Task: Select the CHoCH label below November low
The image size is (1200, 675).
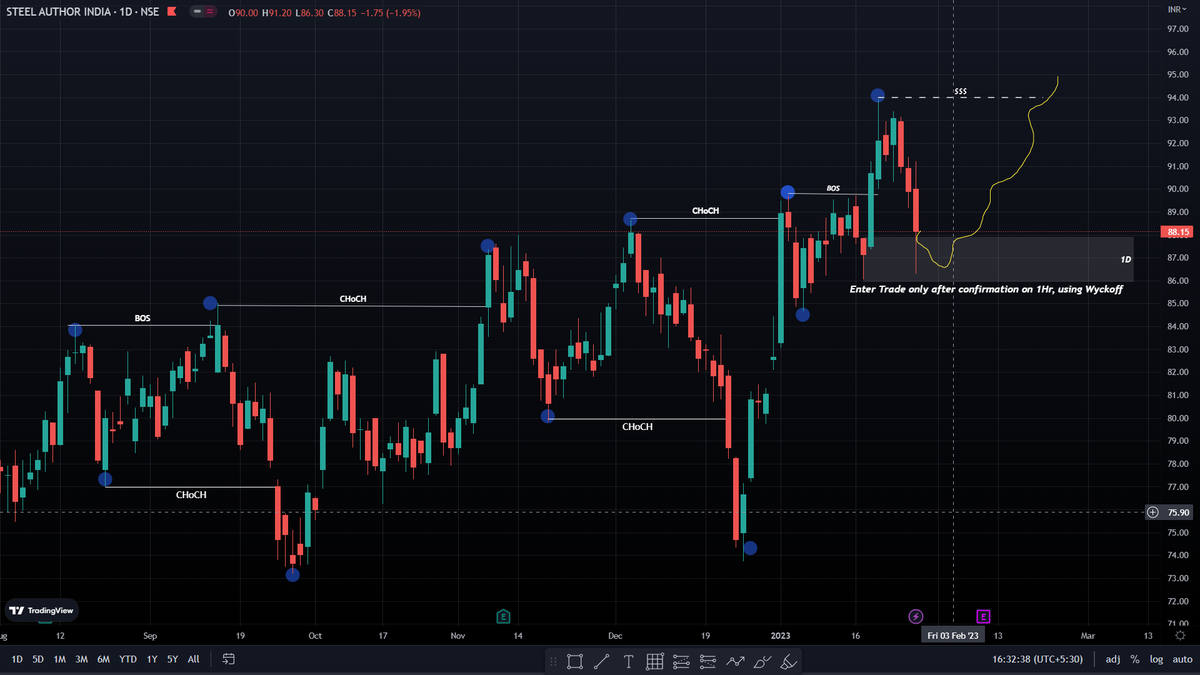Action: [x=637, y=426]
